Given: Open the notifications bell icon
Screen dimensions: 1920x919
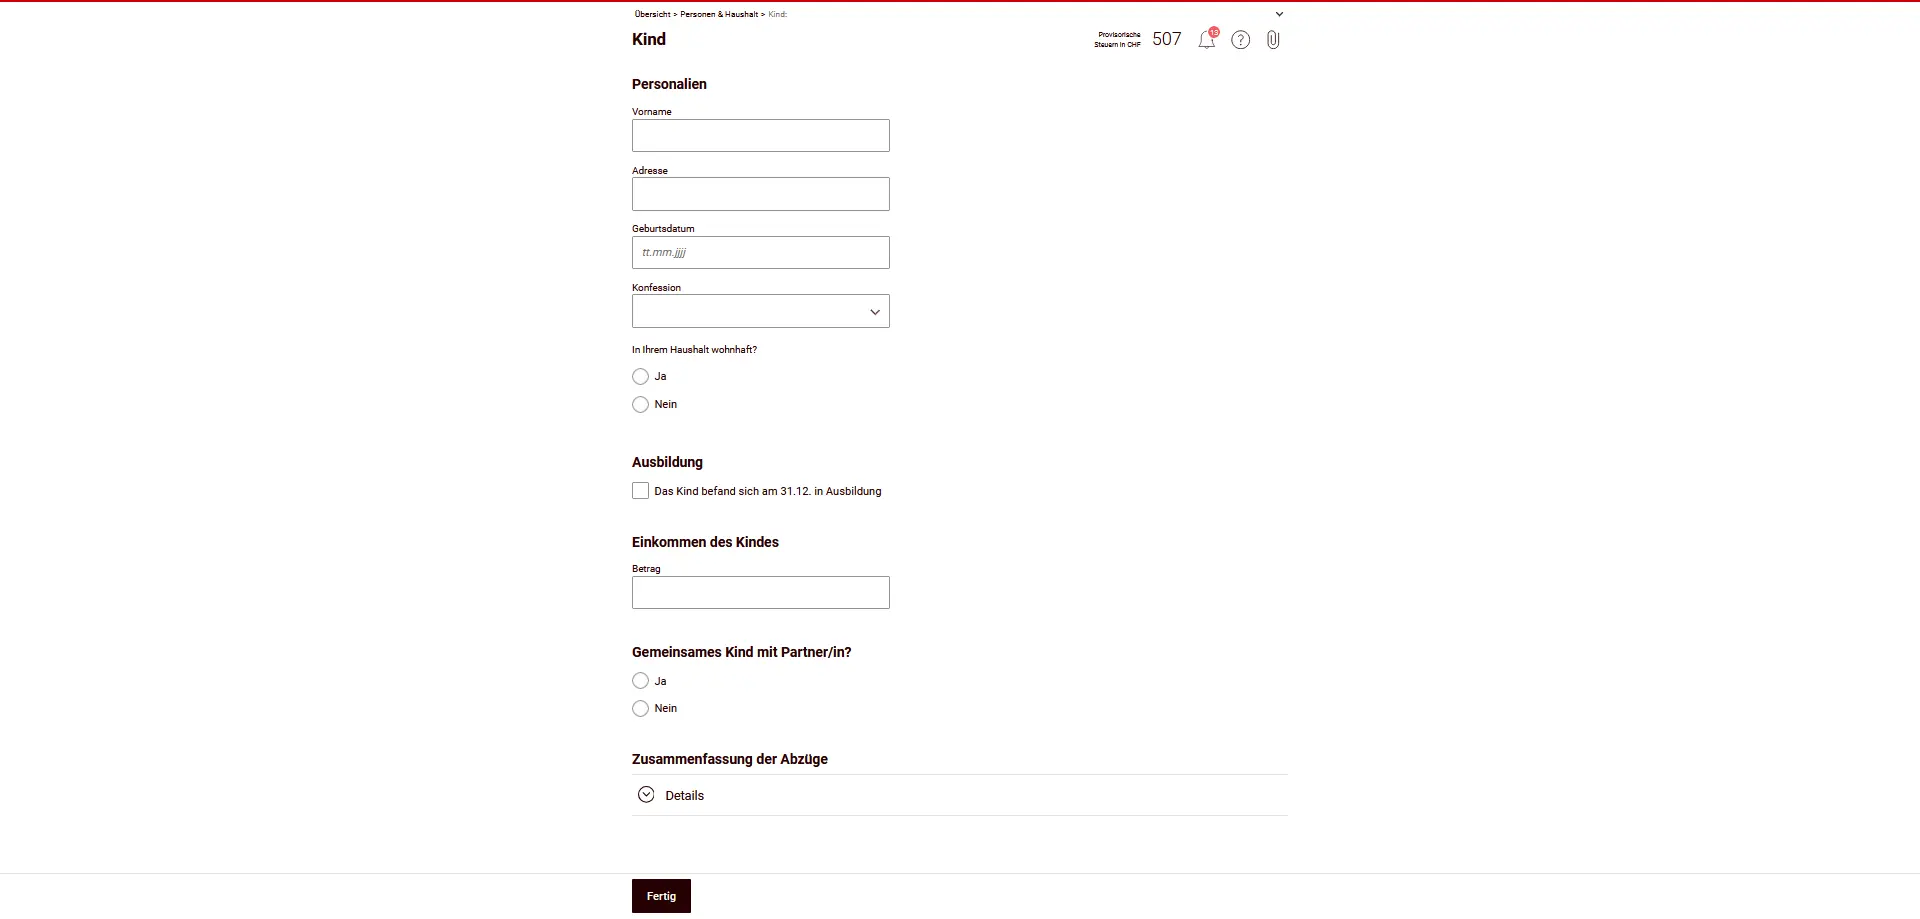Looking at the screenshot, I should [x=1207, y=40].
